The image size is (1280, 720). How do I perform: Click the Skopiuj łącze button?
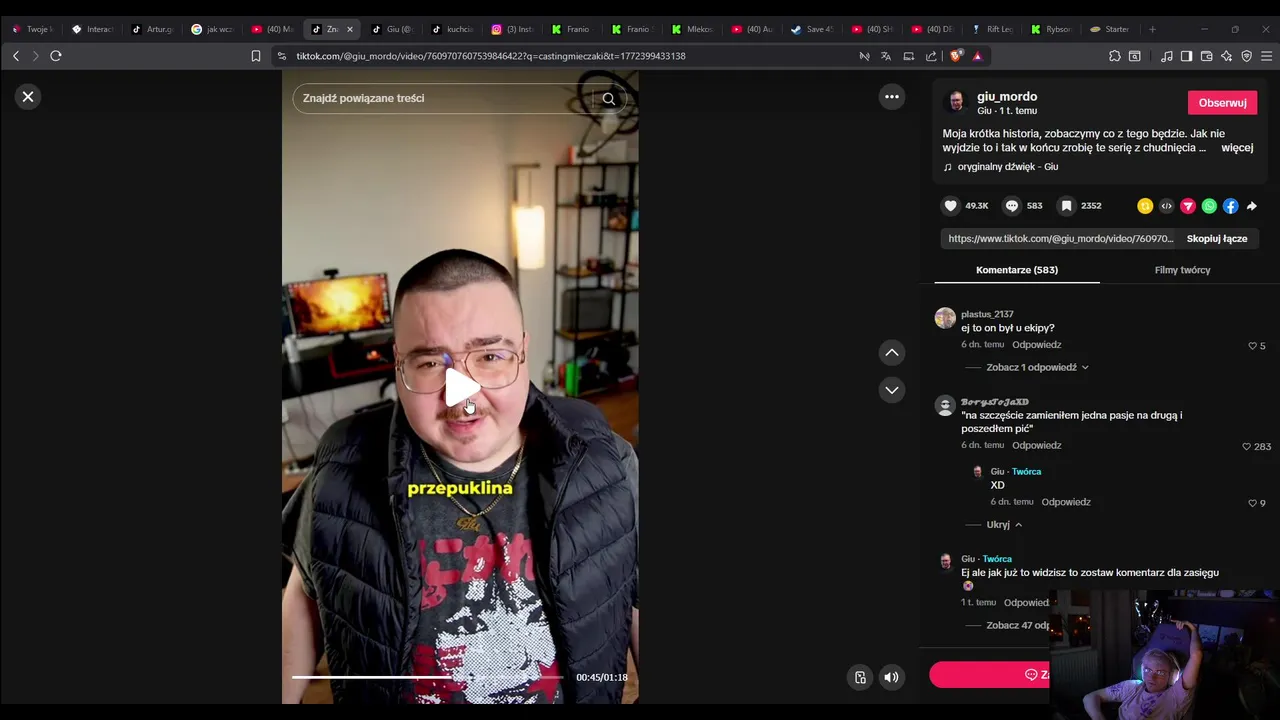(x=1217, y=239)
